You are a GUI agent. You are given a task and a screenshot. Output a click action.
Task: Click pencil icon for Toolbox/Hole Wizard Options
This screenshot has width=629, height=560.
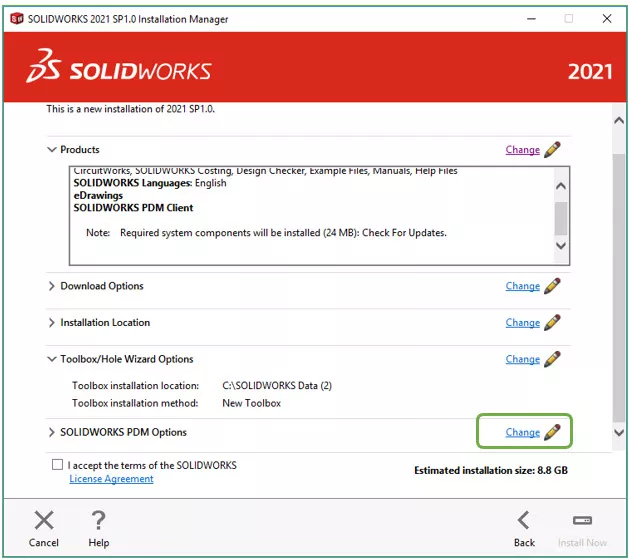tap(552, 359)
